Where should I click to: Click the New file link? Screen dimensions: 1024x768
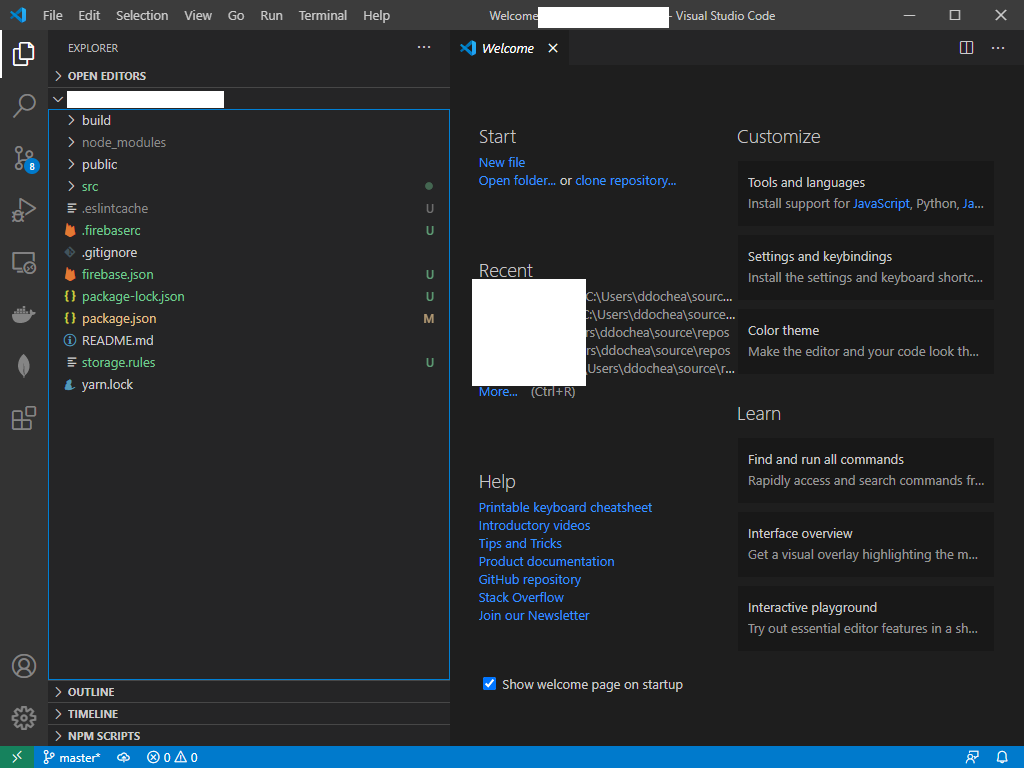[502, 162]
